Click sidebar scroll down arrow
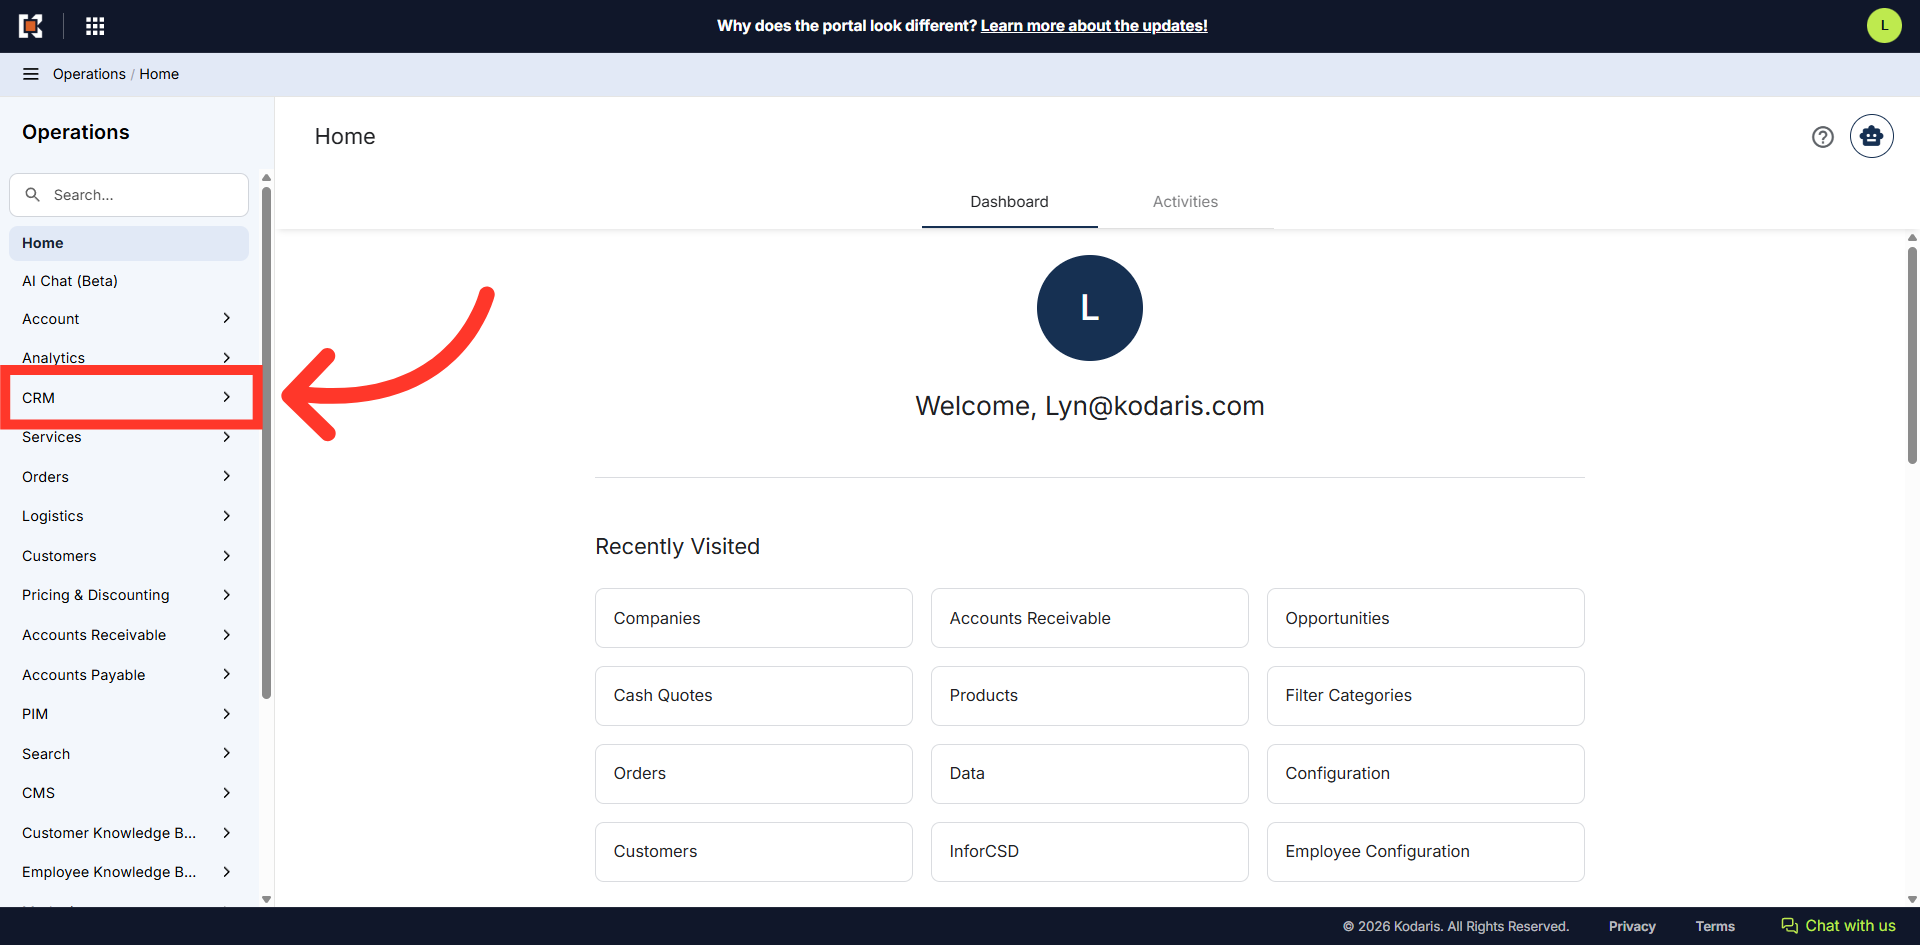The height and width of the screenshot is (945, 1920). point(266,899)
